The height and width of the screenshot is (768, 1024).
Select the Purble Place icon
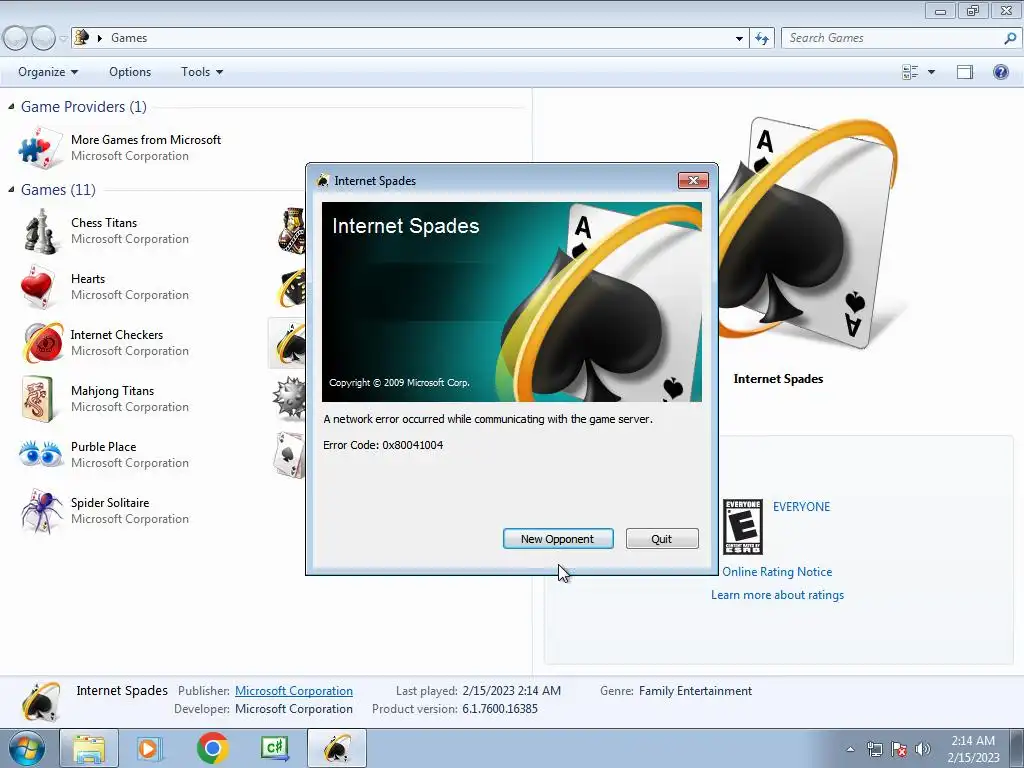(x=40, y=455)
